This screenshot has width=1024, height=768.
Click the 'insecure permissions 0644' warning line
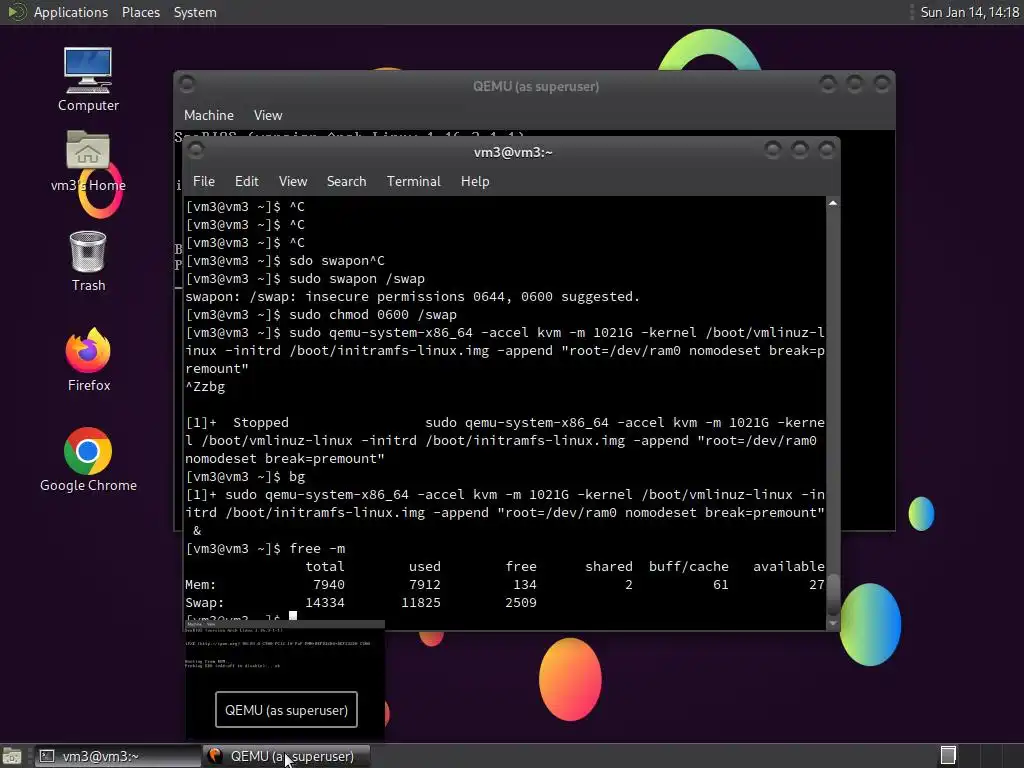(x=412, y=296)
